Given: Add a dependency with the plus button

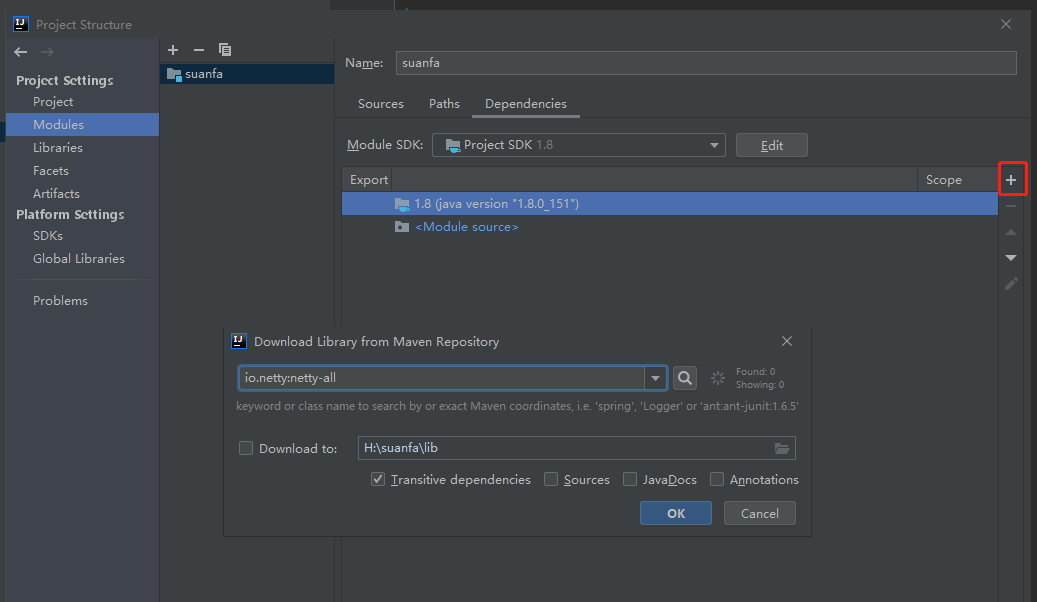Looking at the screenshot, I should 1011,179.
